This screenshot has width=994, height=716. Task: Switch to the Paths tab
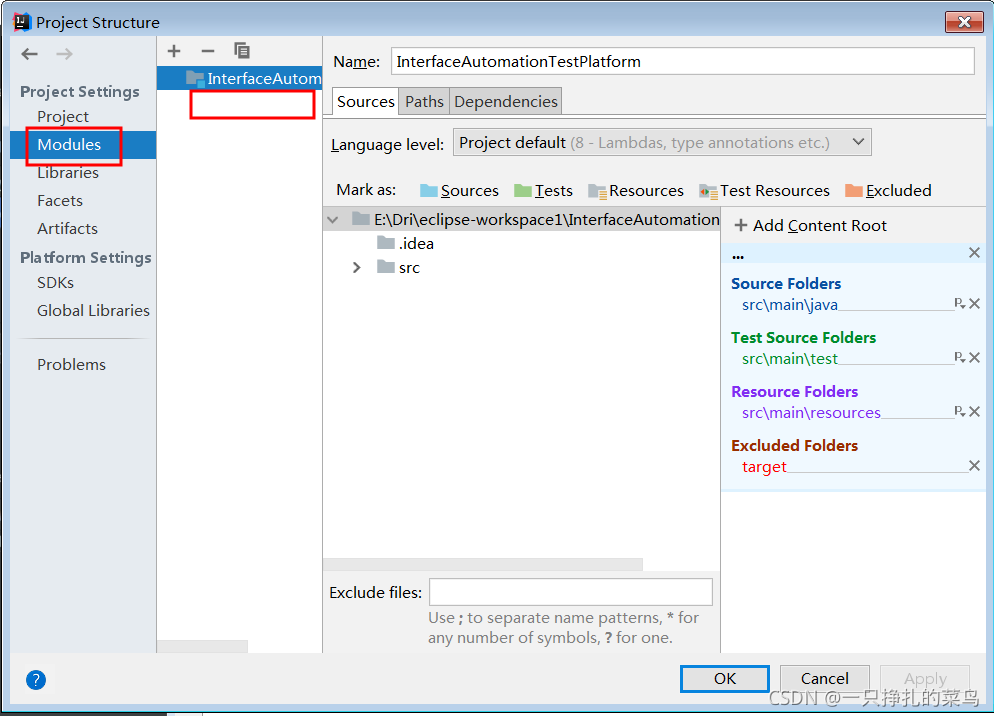point(424,101)
